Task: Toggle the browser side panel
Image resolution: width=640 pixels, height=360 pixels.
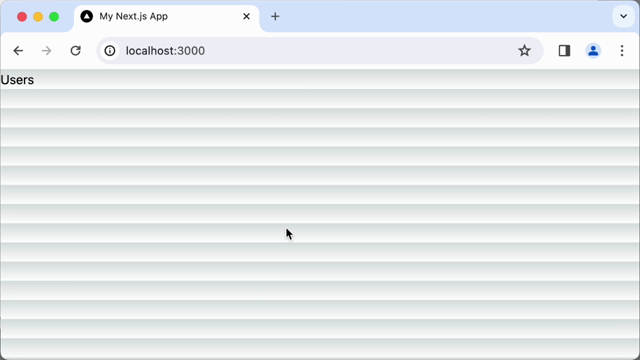Action: (x=564, y=51)
